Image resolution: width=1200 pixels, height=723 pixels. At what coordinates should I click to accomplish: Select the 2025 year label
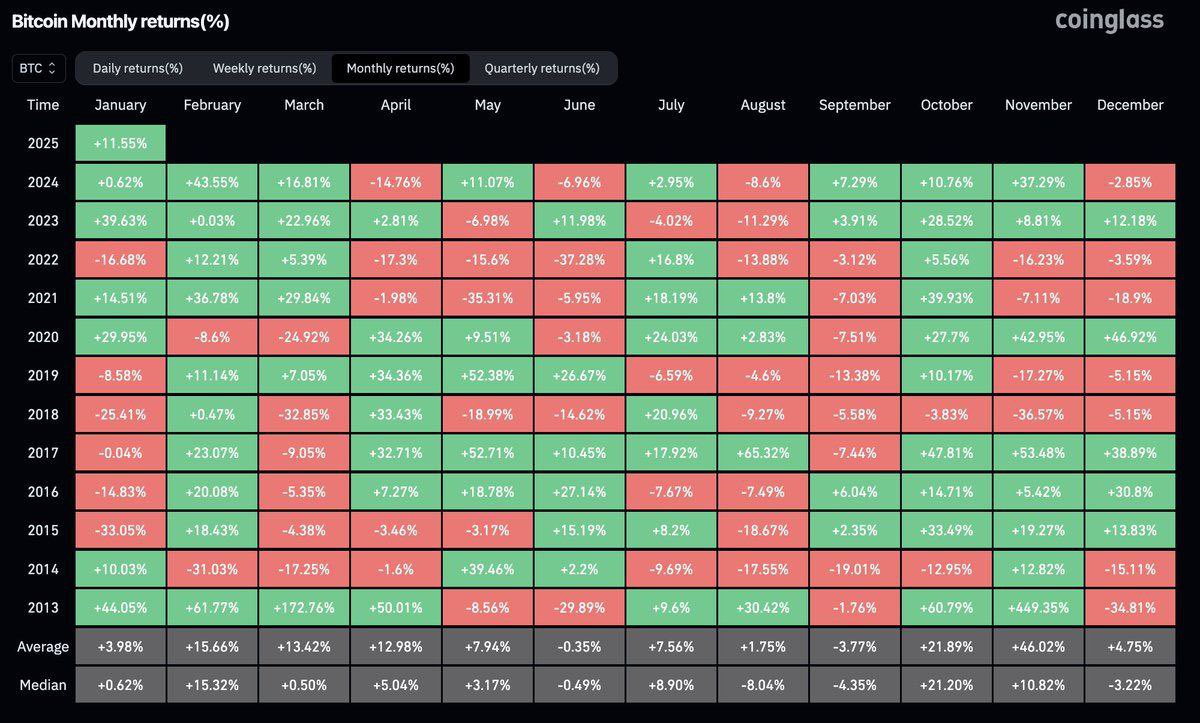(x=42, y=143)
